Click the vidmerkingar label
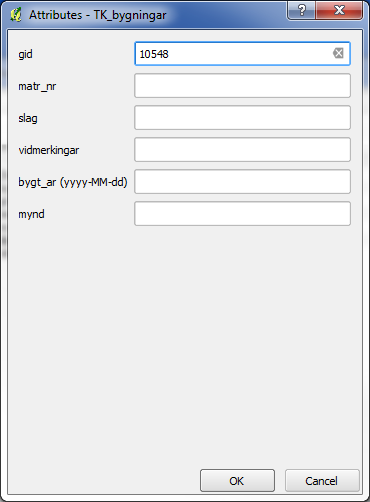 [49, 150]
